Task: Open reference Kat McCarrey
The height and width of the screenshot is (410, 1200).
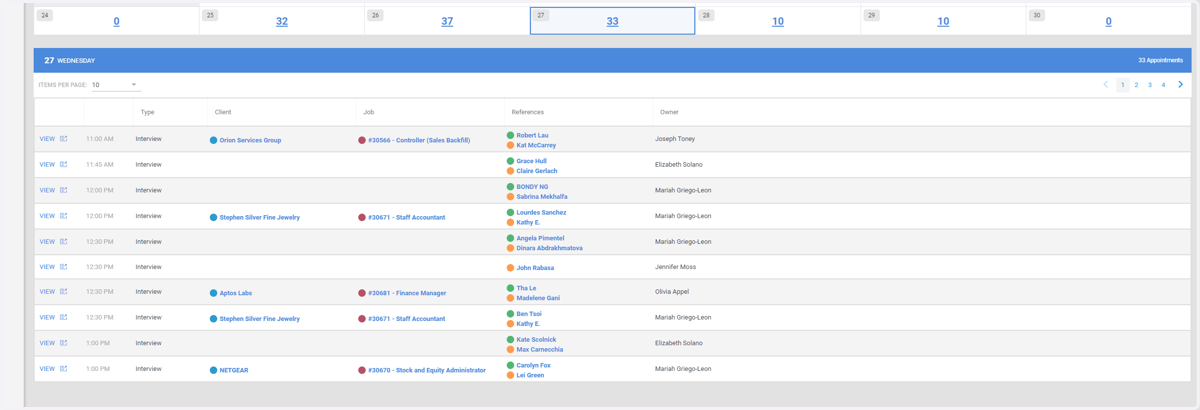Action: tap(536, 145)
